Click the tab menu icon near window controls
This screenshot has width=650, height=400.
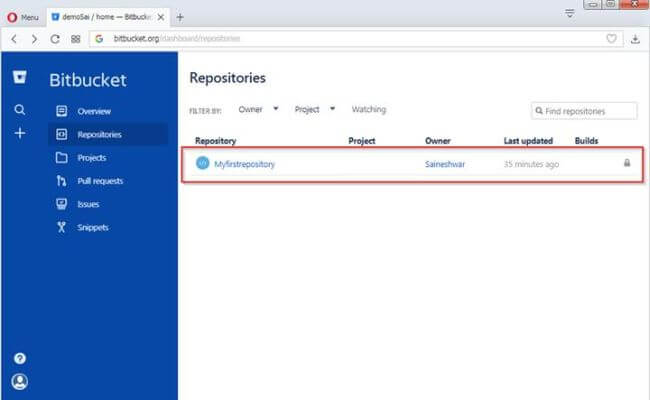(x=570, y=13)
